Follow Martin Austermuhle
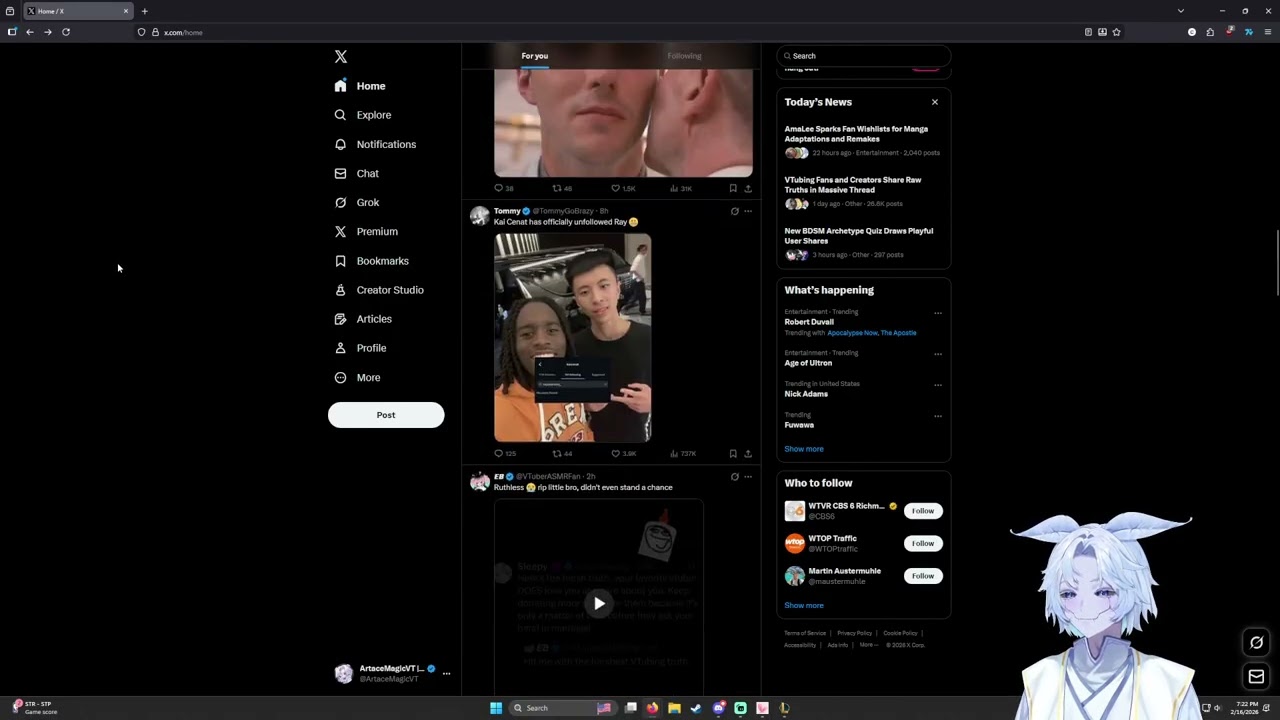The height and width of the screenshot is (720, 1280). click(x=923, y=576)
